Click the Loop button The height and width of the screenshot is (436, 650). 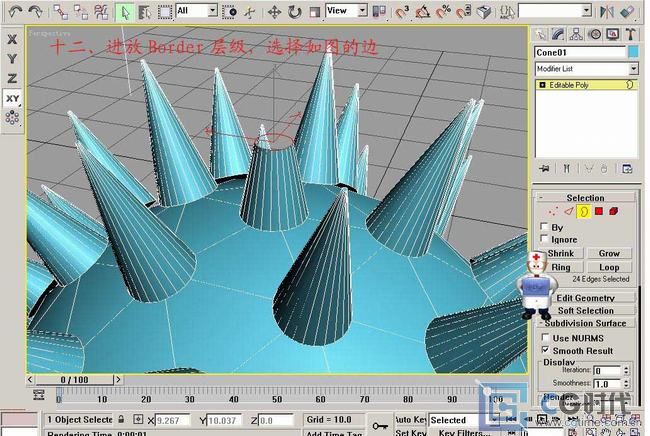609,267
